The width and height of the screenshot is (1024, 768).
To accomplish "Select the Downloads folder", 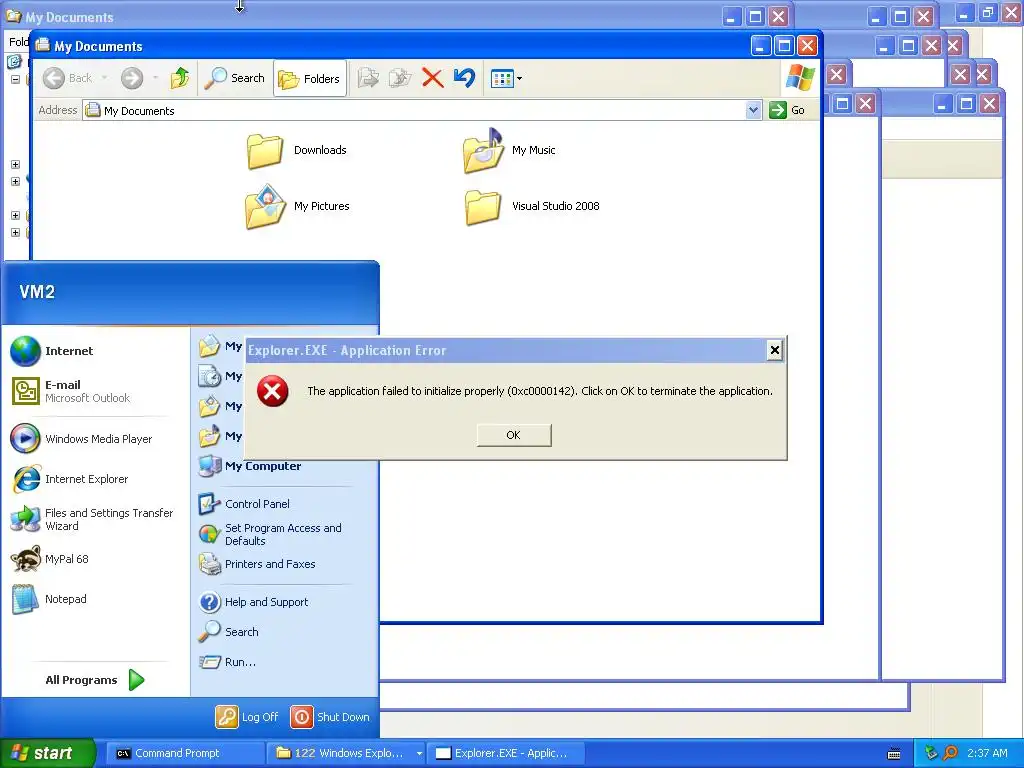I will [x=297, y=151].
